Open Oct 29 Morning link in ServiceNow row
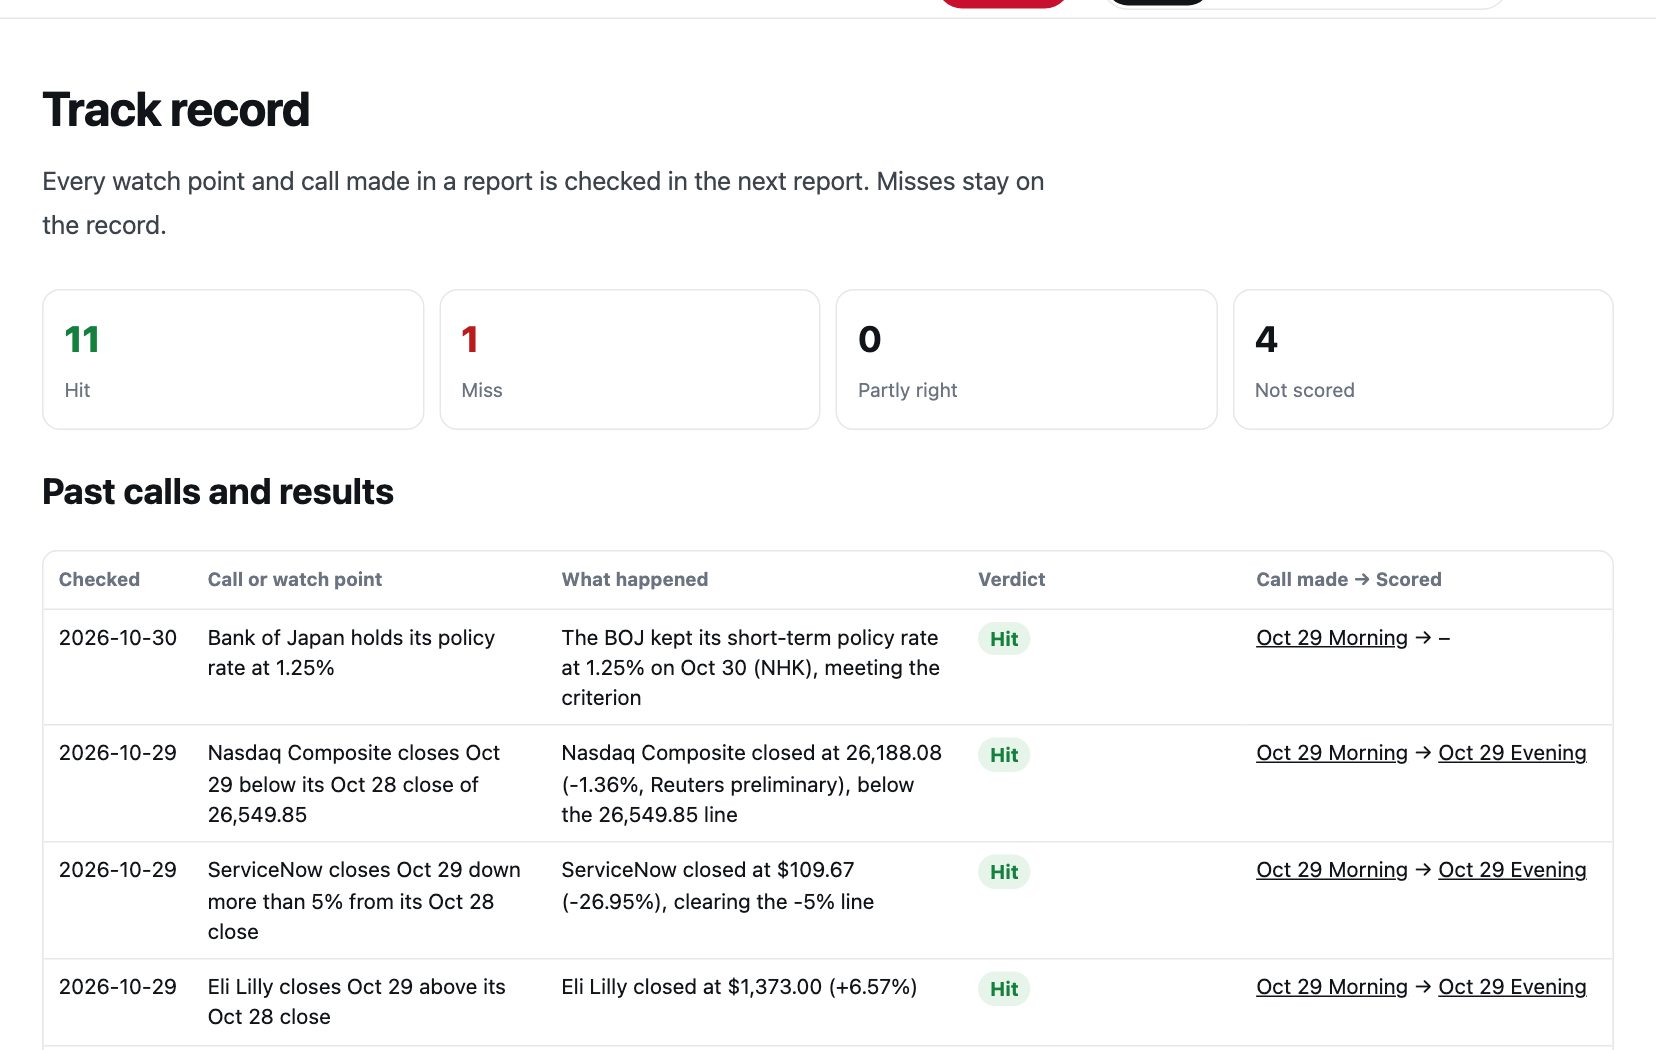Screen dimensions: 1656x1050 tap(1331, 870)
